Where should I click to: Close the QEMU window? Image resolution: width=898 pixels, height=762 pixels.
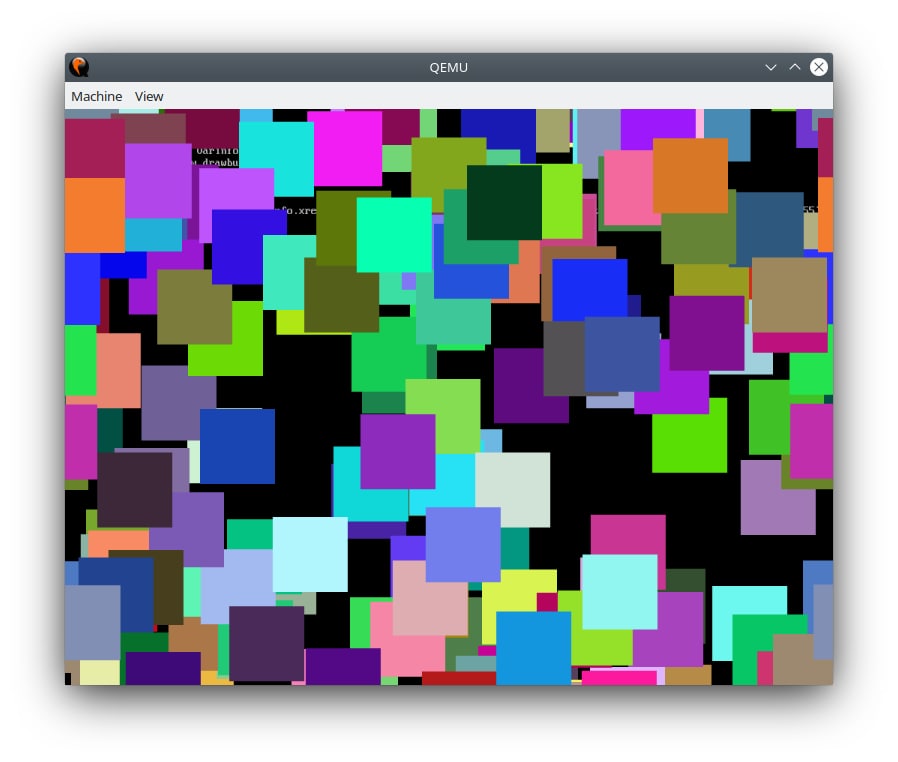click(819, 67)
